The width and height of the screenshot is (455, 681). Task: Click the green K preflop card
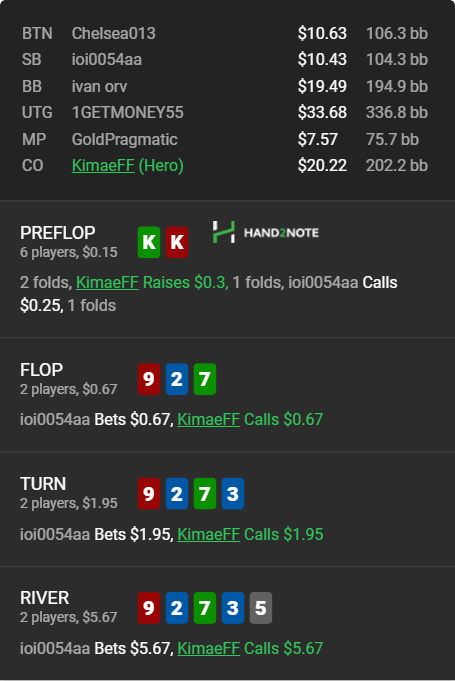149,242
